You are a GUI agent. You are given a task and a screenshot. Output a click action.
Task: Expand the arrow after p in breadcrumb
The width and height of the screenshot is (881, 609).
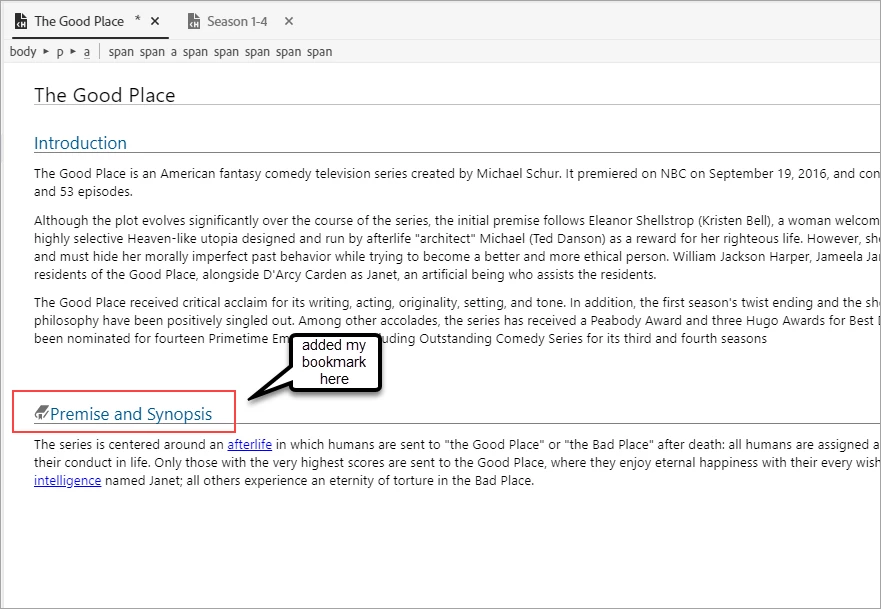pos(73,52)
